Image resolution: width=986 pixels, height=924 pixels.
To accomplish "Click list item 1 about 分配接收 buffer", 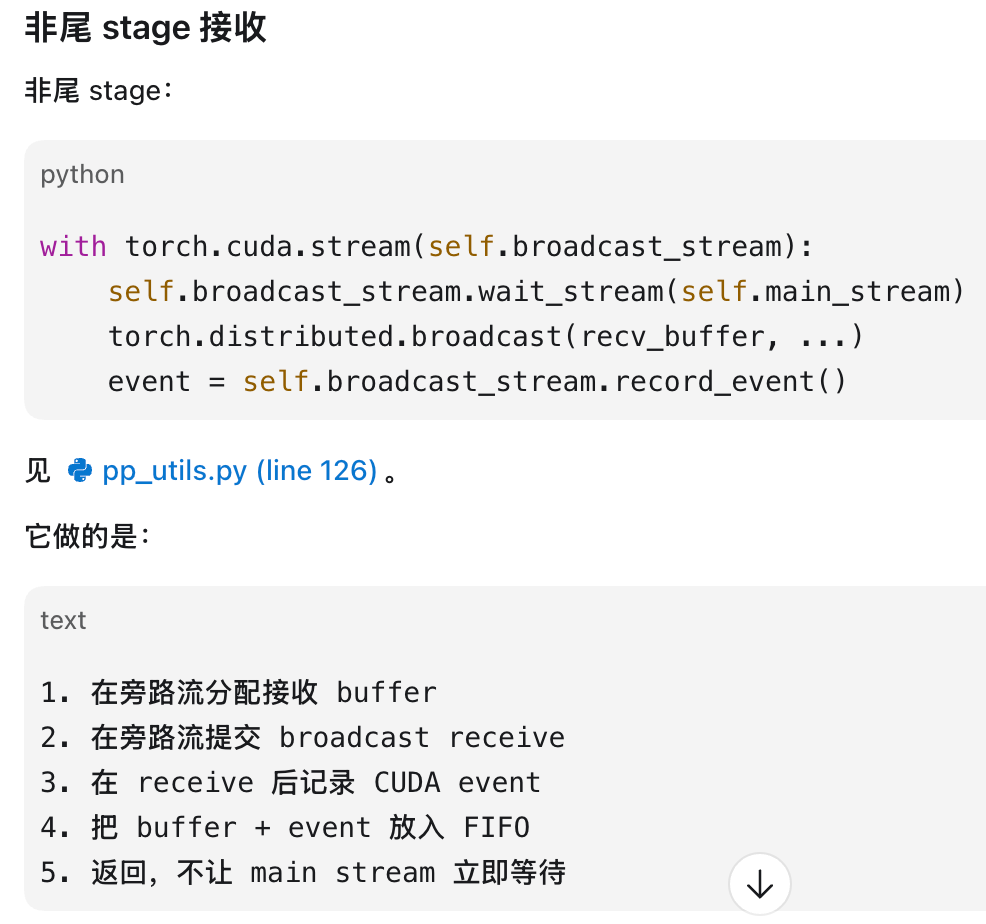I will (238, 693).
